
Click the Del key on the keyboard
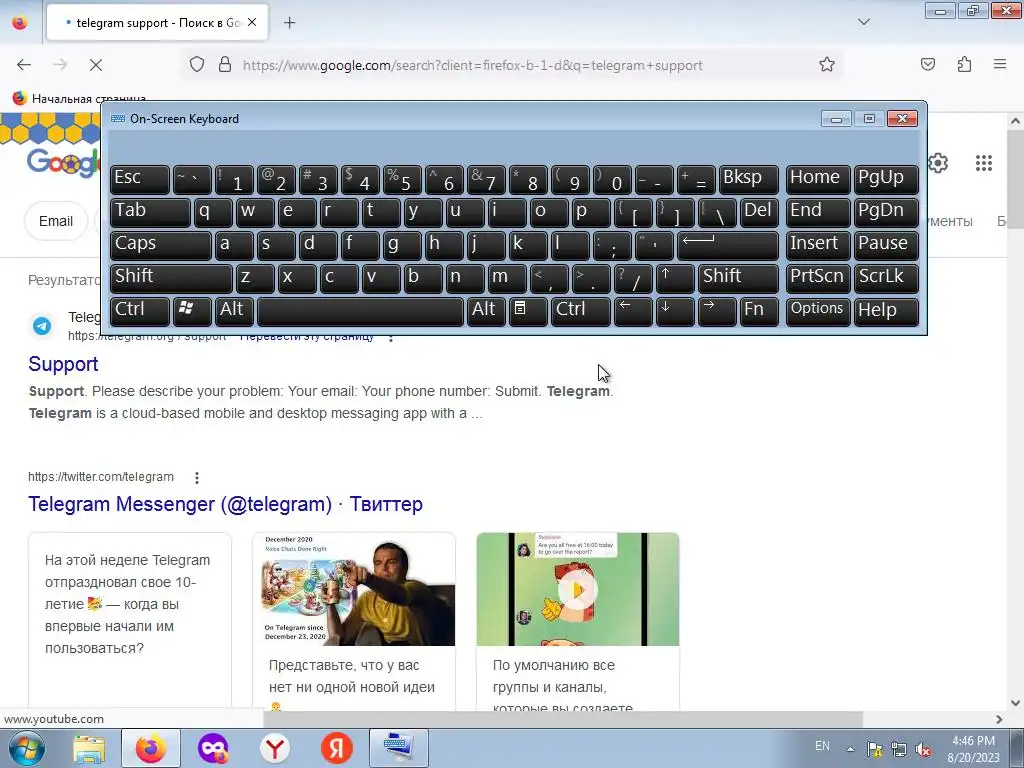pyautogui.click(x=760, y=212)
